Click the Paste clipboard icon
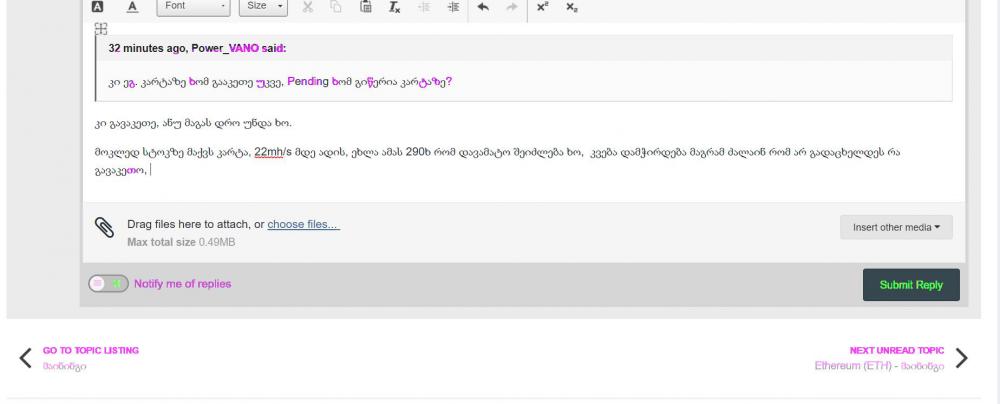1000x404 pixels. [x=366, y=7]
